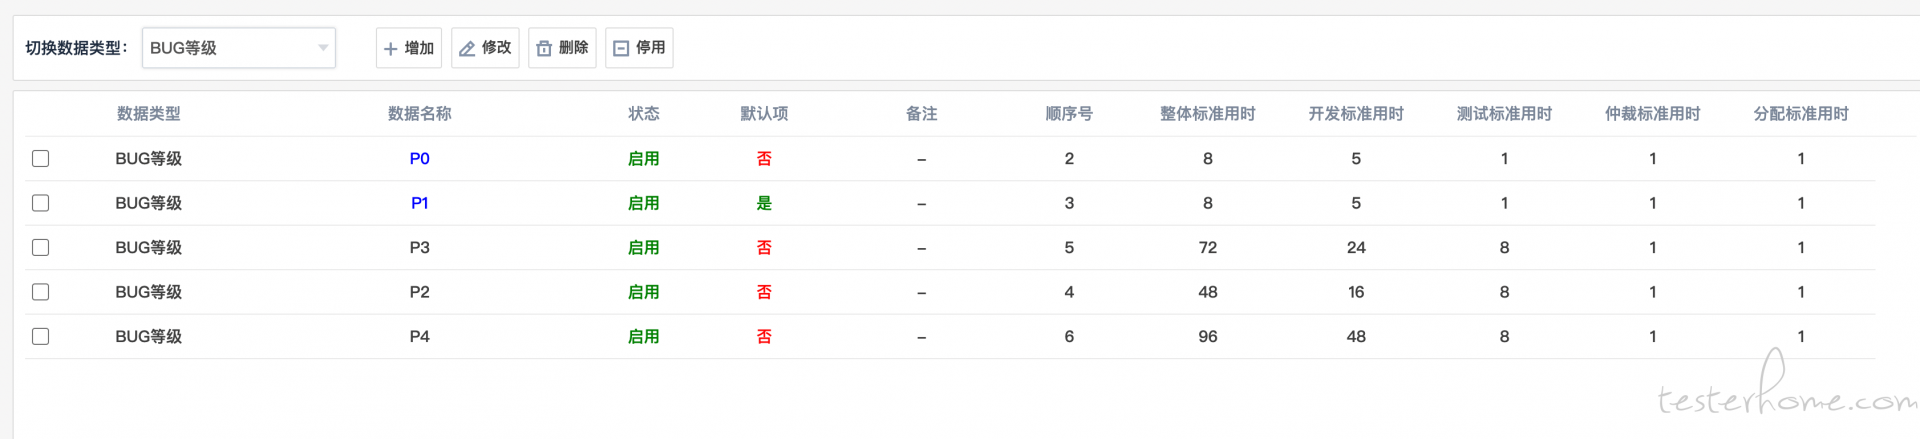
Task: Click the trash icon for 删除
Action: coord(544,48)
